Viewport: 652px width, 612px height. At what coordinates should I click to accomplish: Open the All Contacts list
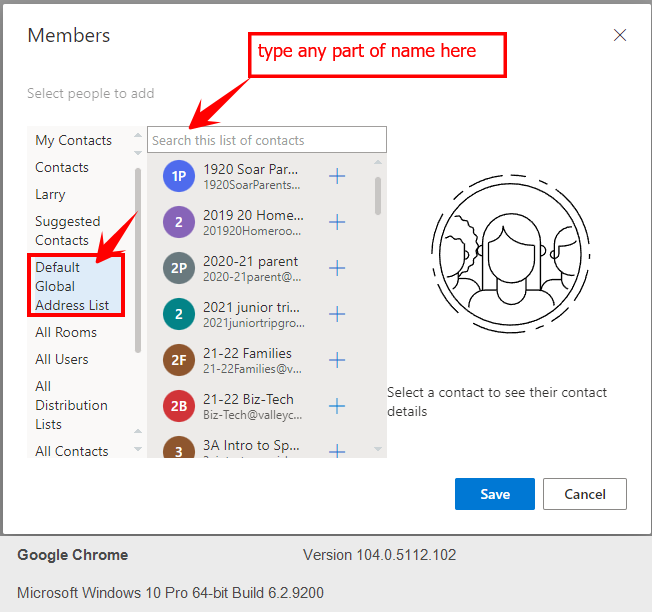[72, 451]
